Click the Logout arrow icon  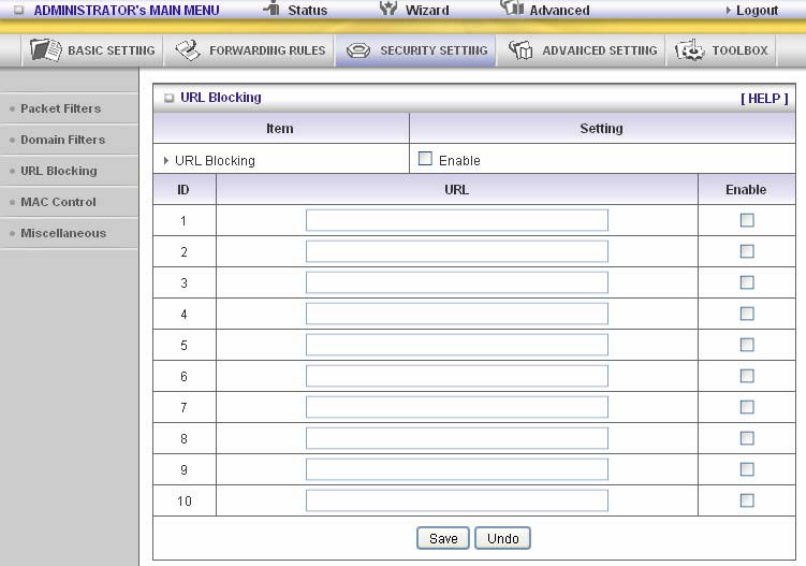point(728,10)
